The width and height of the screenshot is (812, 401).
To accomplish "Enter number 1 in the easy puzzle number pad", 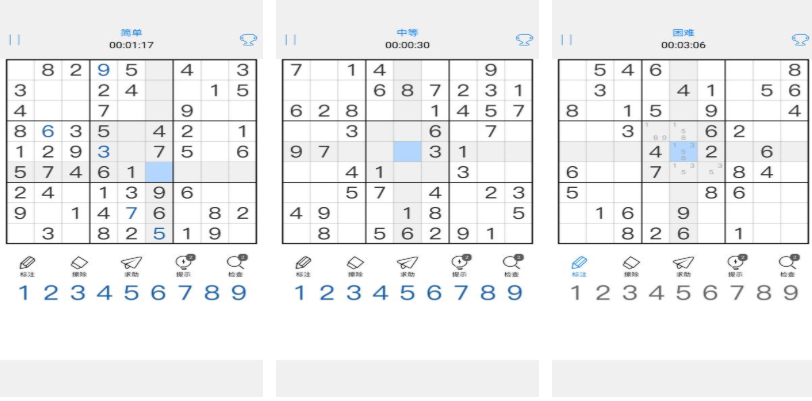I will [24, 293].
